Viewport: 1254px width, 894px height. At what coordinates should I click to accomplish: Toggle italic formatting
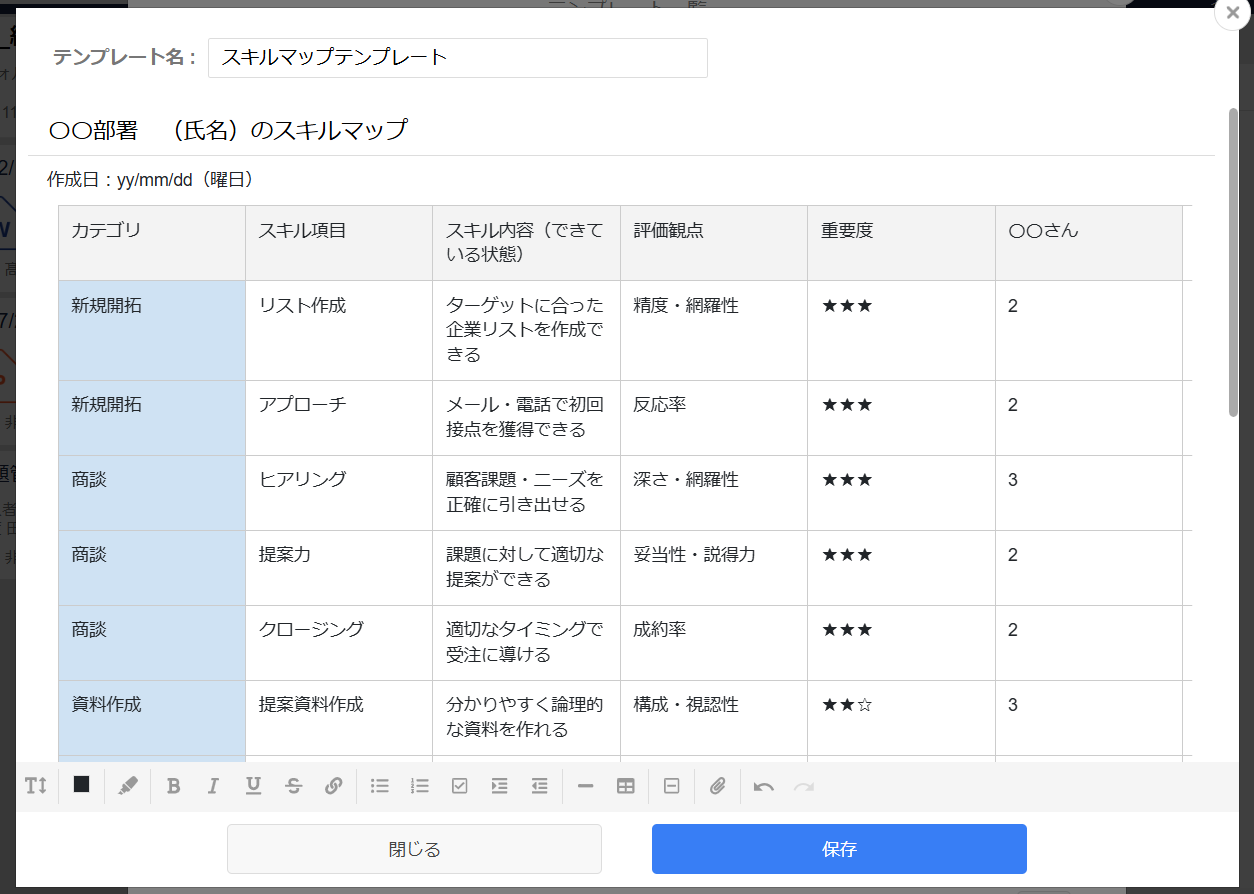(x=213, y=786)
